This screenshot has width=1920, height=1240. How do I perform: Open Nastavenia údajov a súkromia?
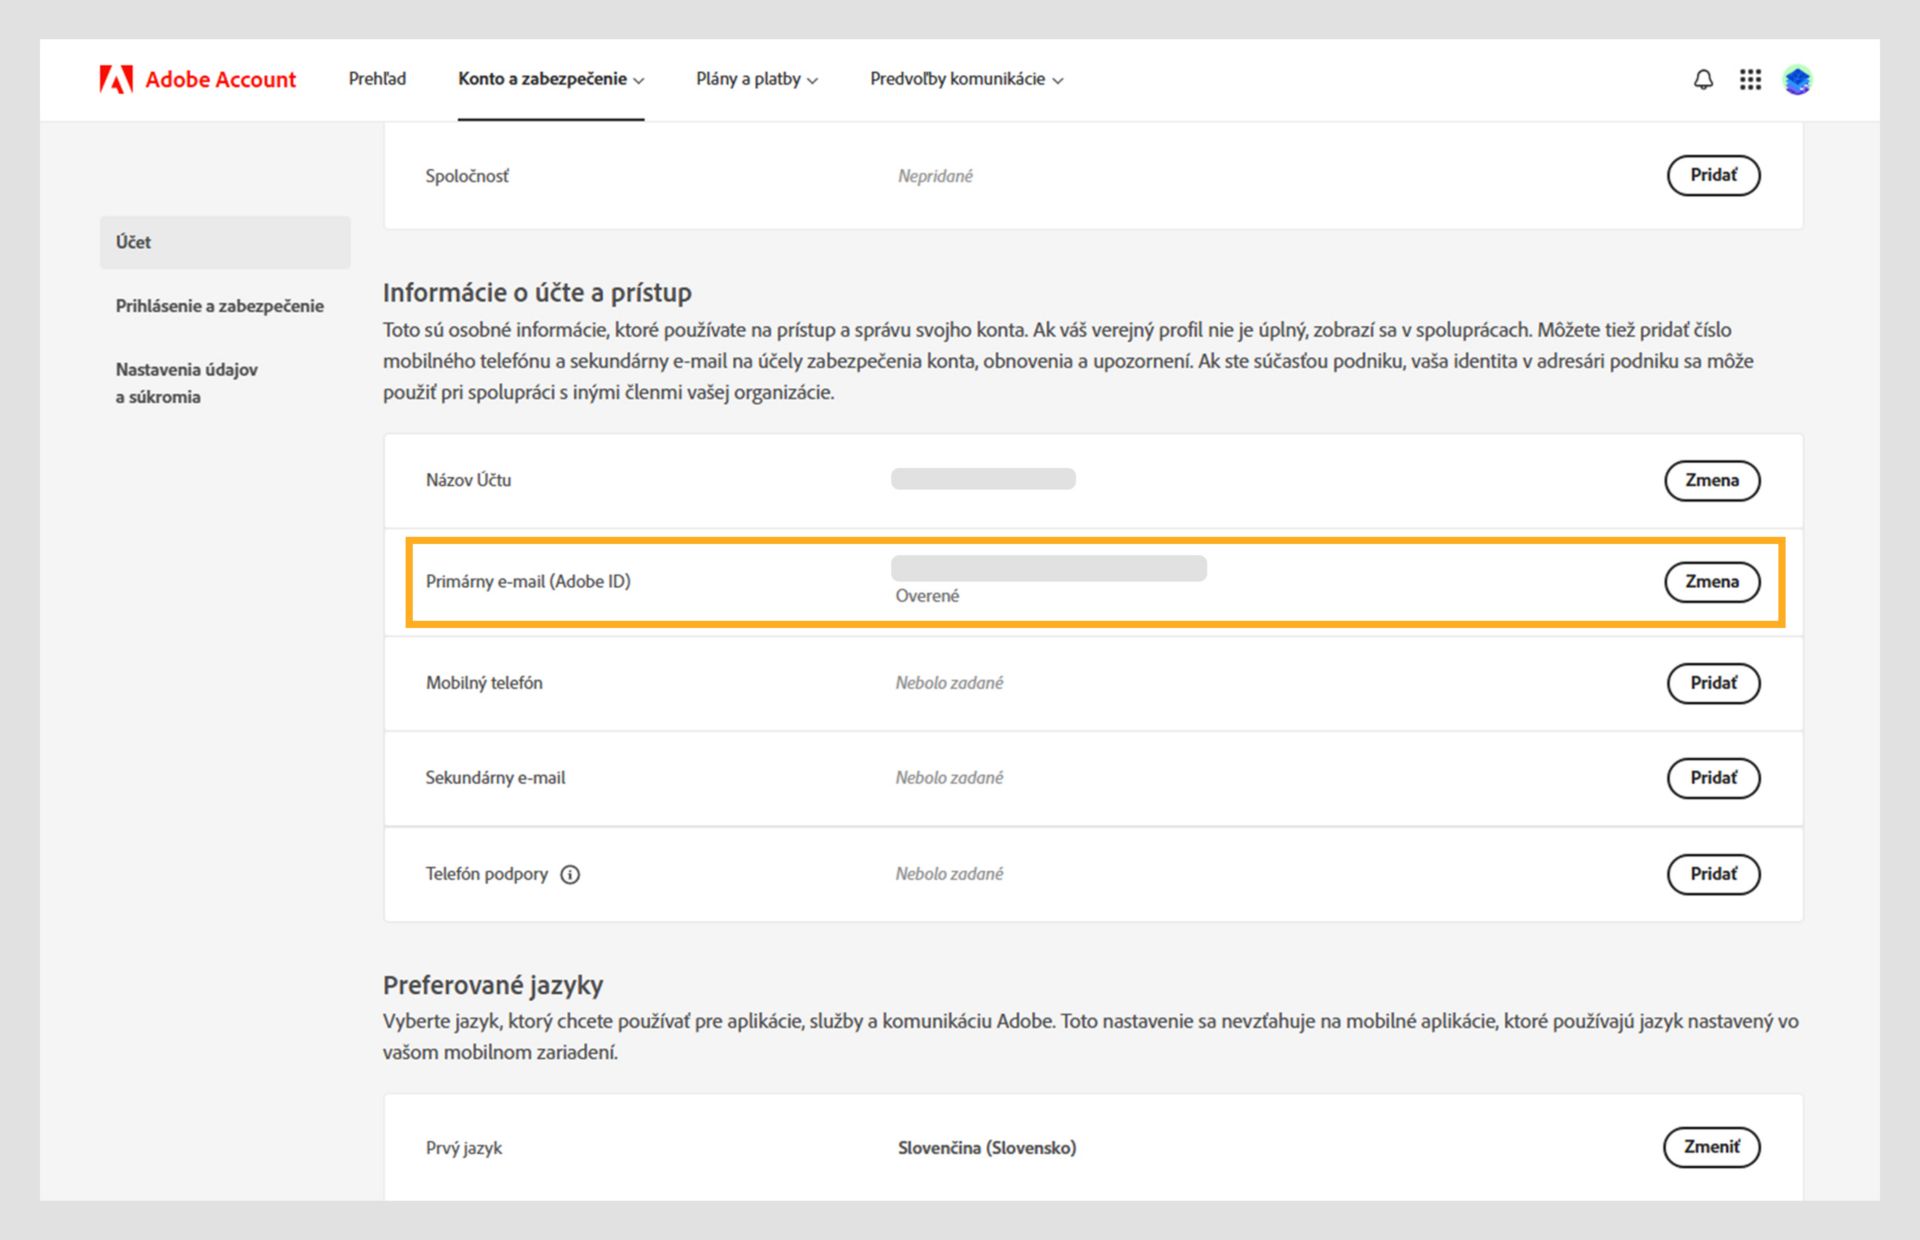[187, 383]
